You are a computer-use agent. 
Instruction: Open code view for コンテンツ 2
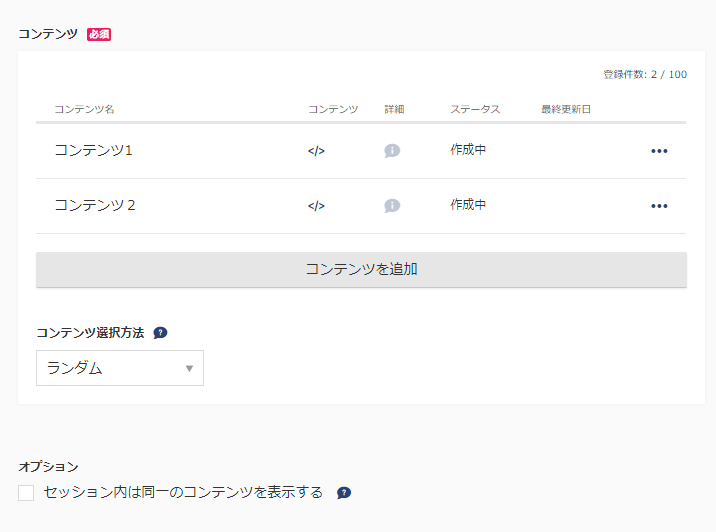(316, 206)
